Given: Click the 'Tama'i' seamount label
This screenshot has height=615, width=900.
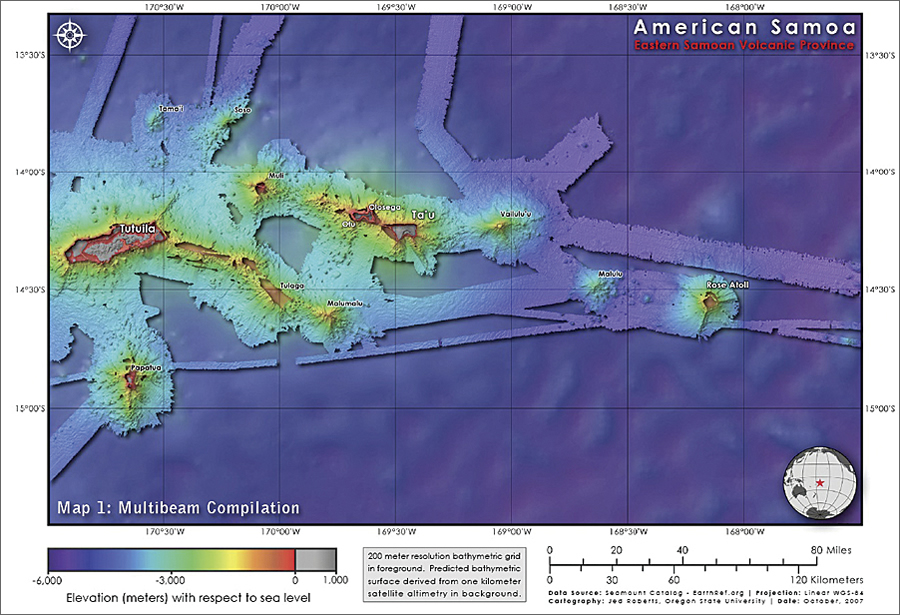Looking at the screenshot, I should tap(171, 109).
